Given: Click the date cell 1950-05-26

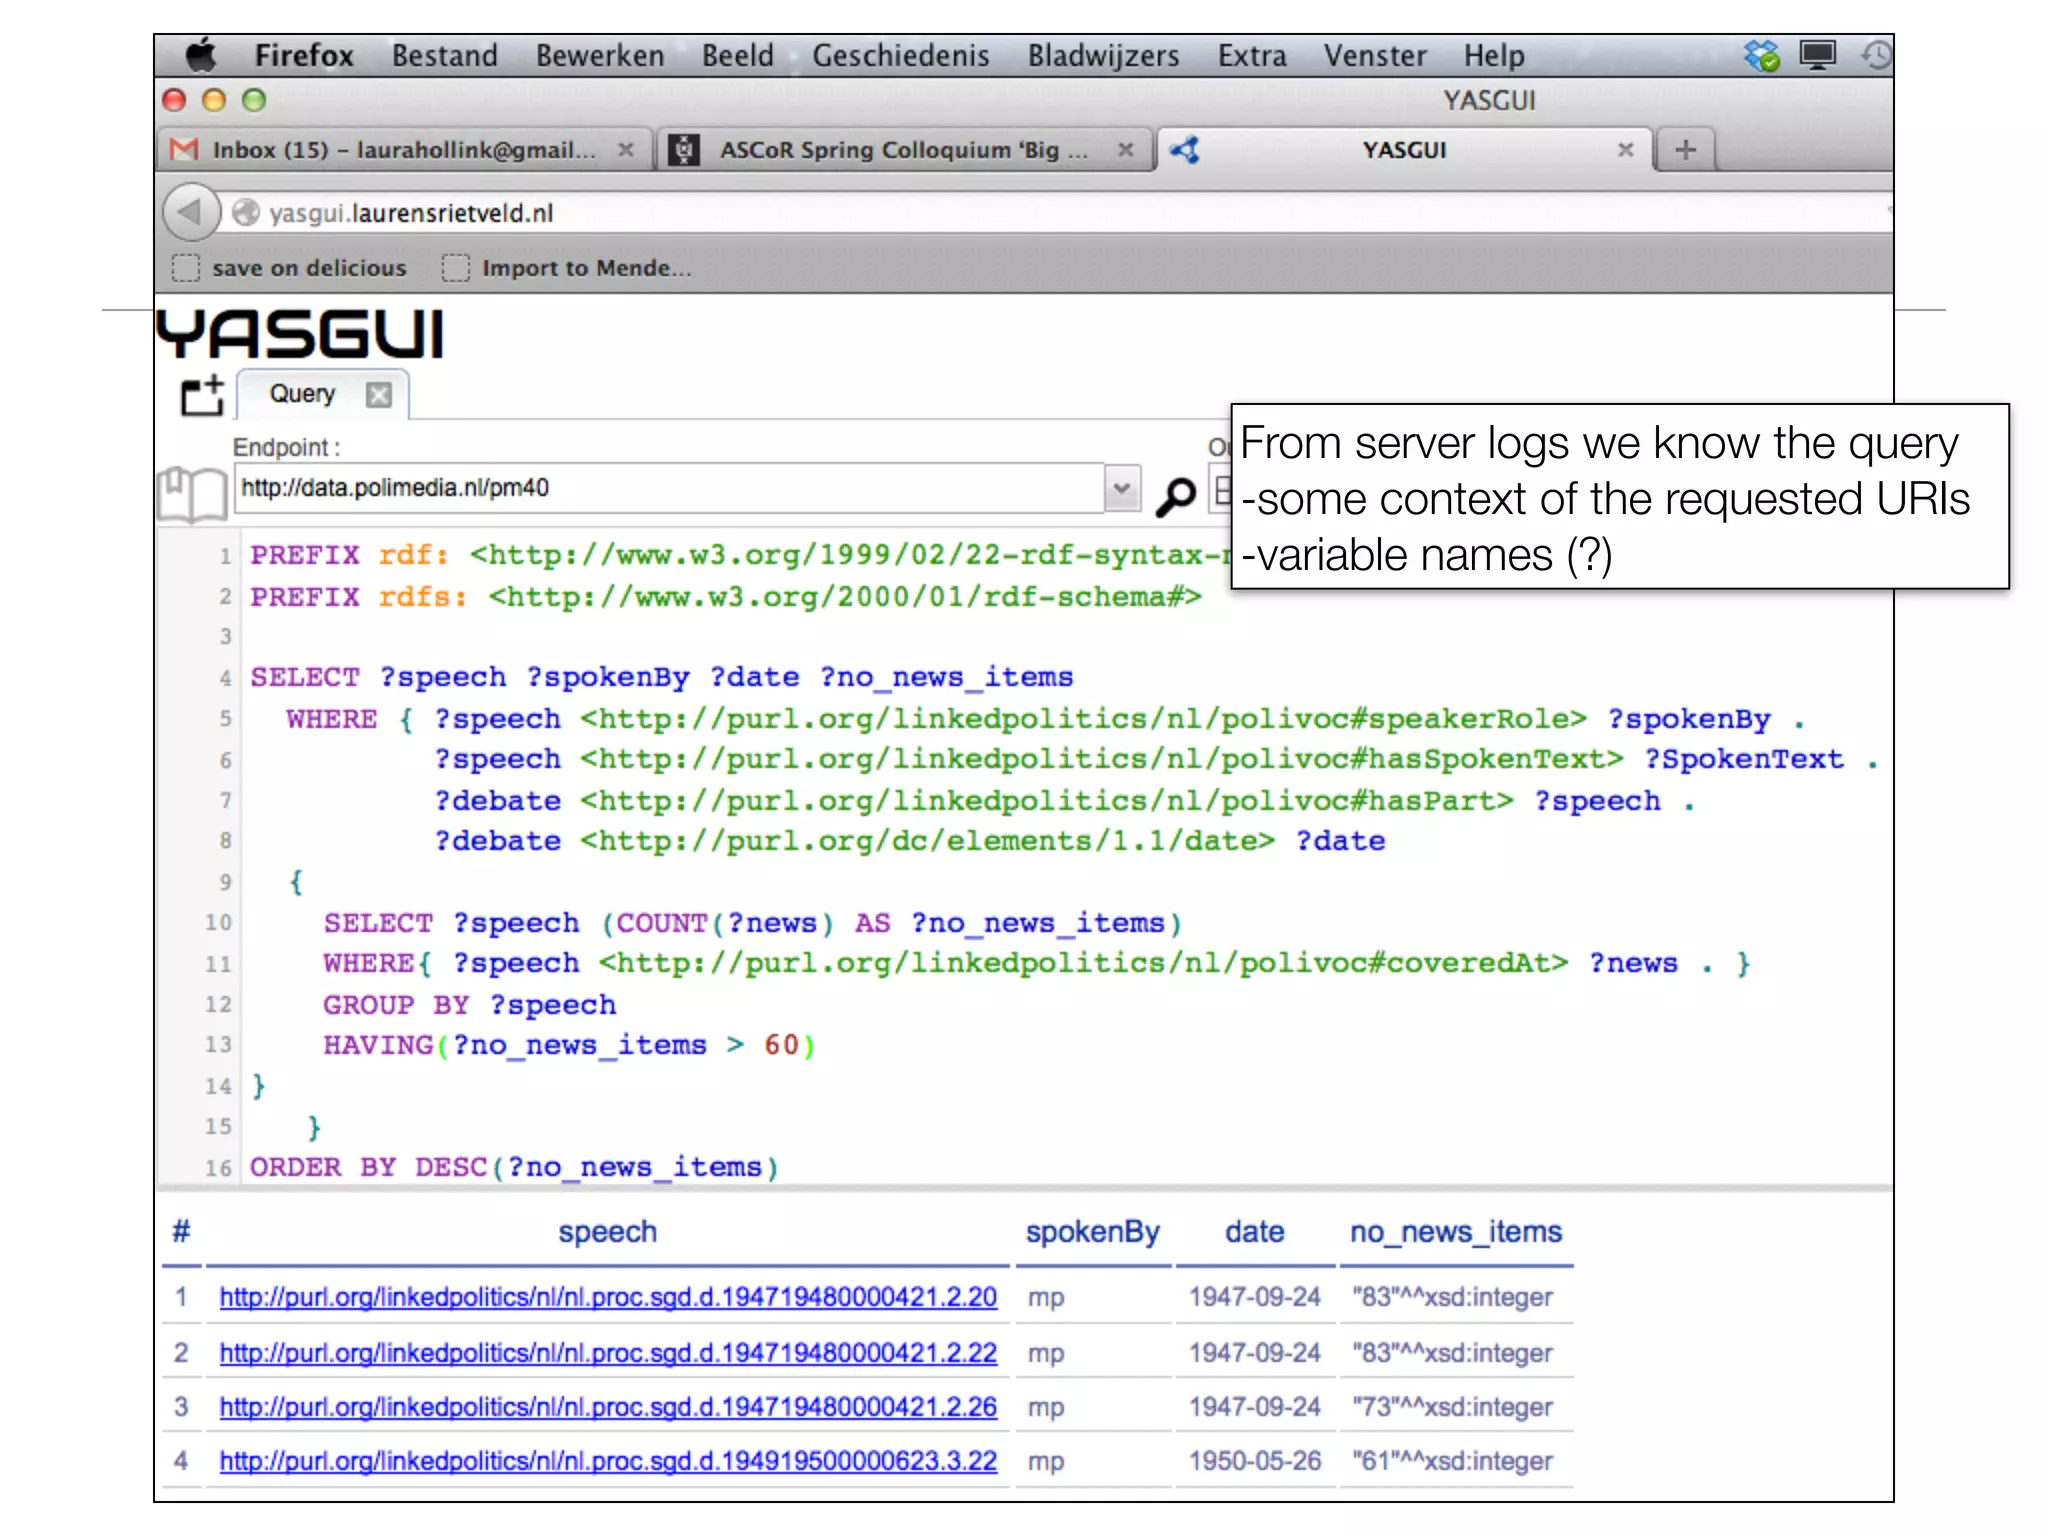Looking at the screenshot, I should pos(1254,1461).
